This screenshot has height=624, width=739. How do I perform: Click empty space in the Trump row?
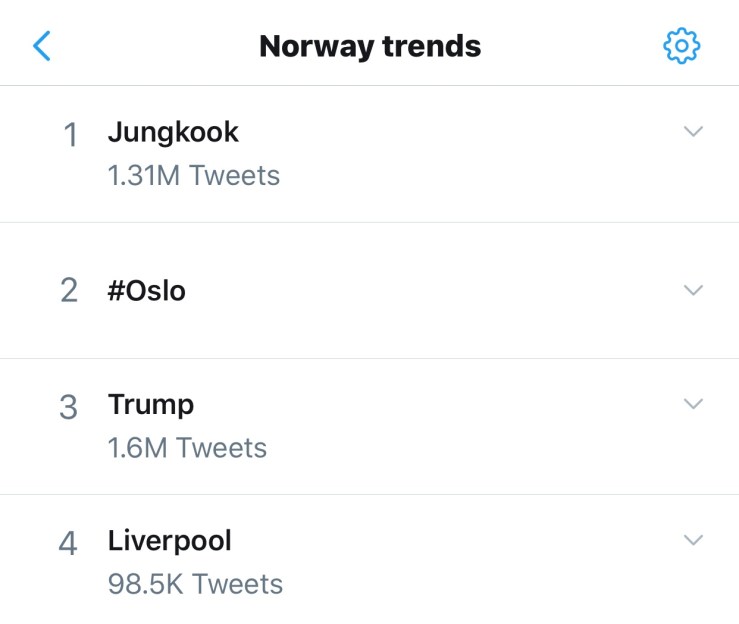point(450,425)
